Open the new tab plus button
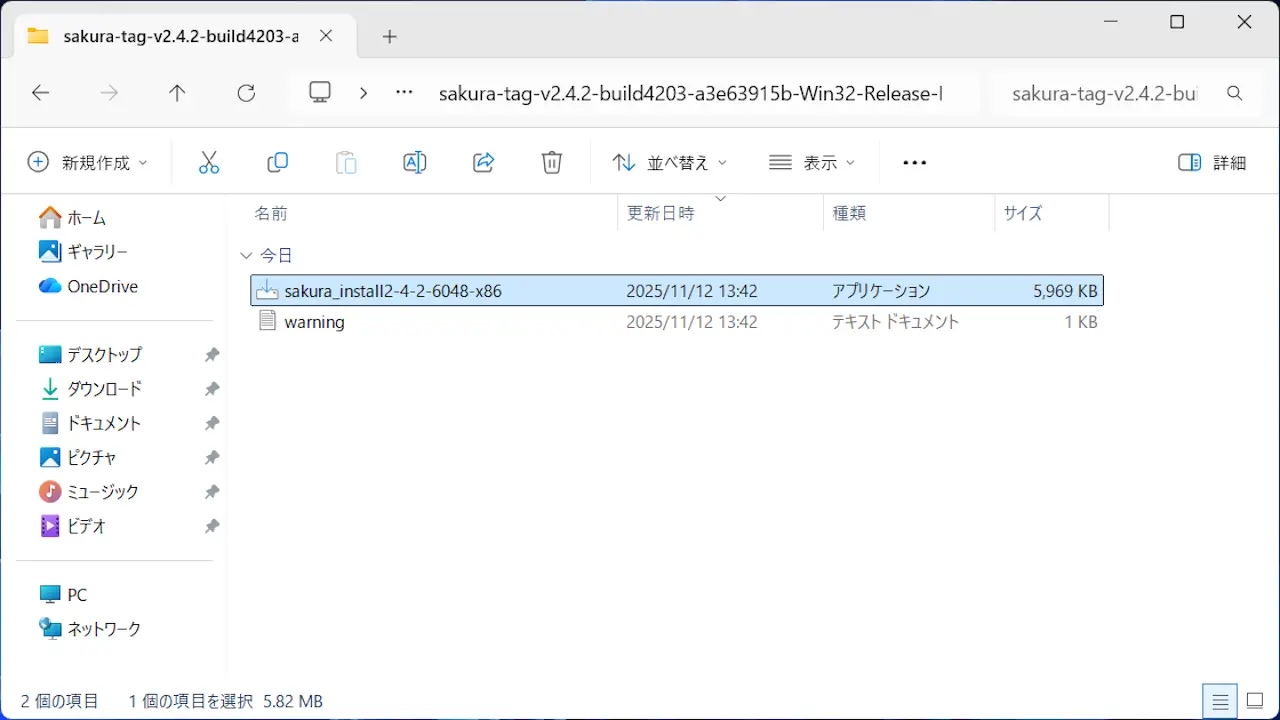Viewport: 1280px width, 720px height. click(390, 37)
